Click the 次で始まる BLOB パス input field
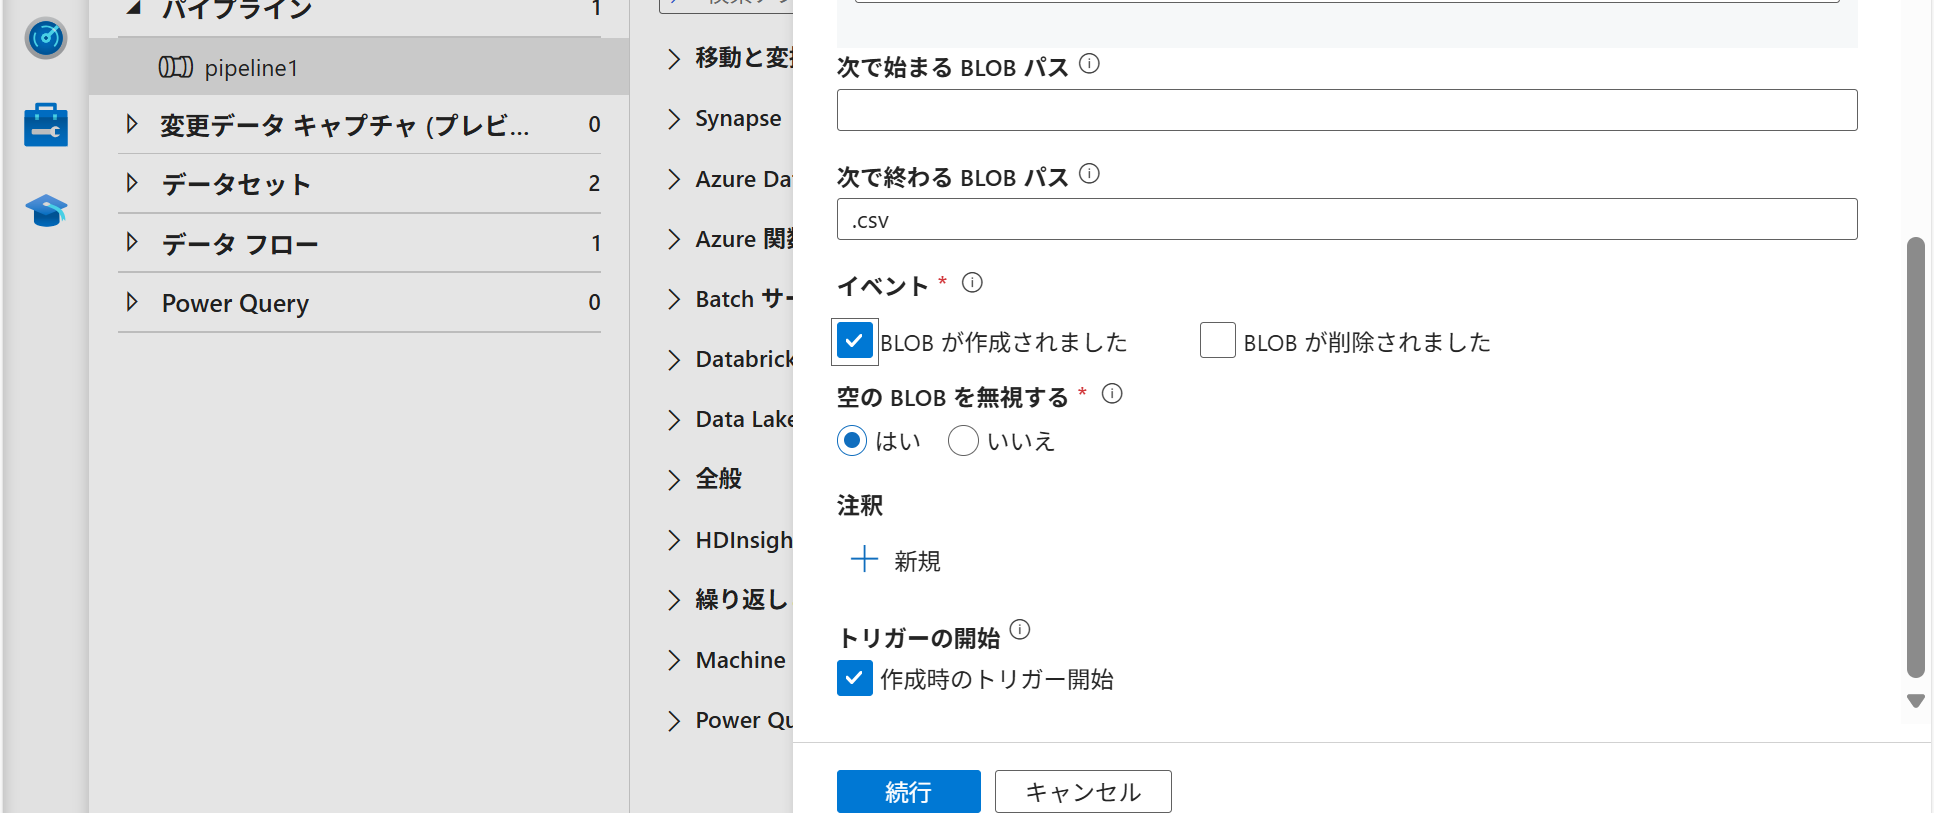 pyautogui.click(x=1346, y=110)
